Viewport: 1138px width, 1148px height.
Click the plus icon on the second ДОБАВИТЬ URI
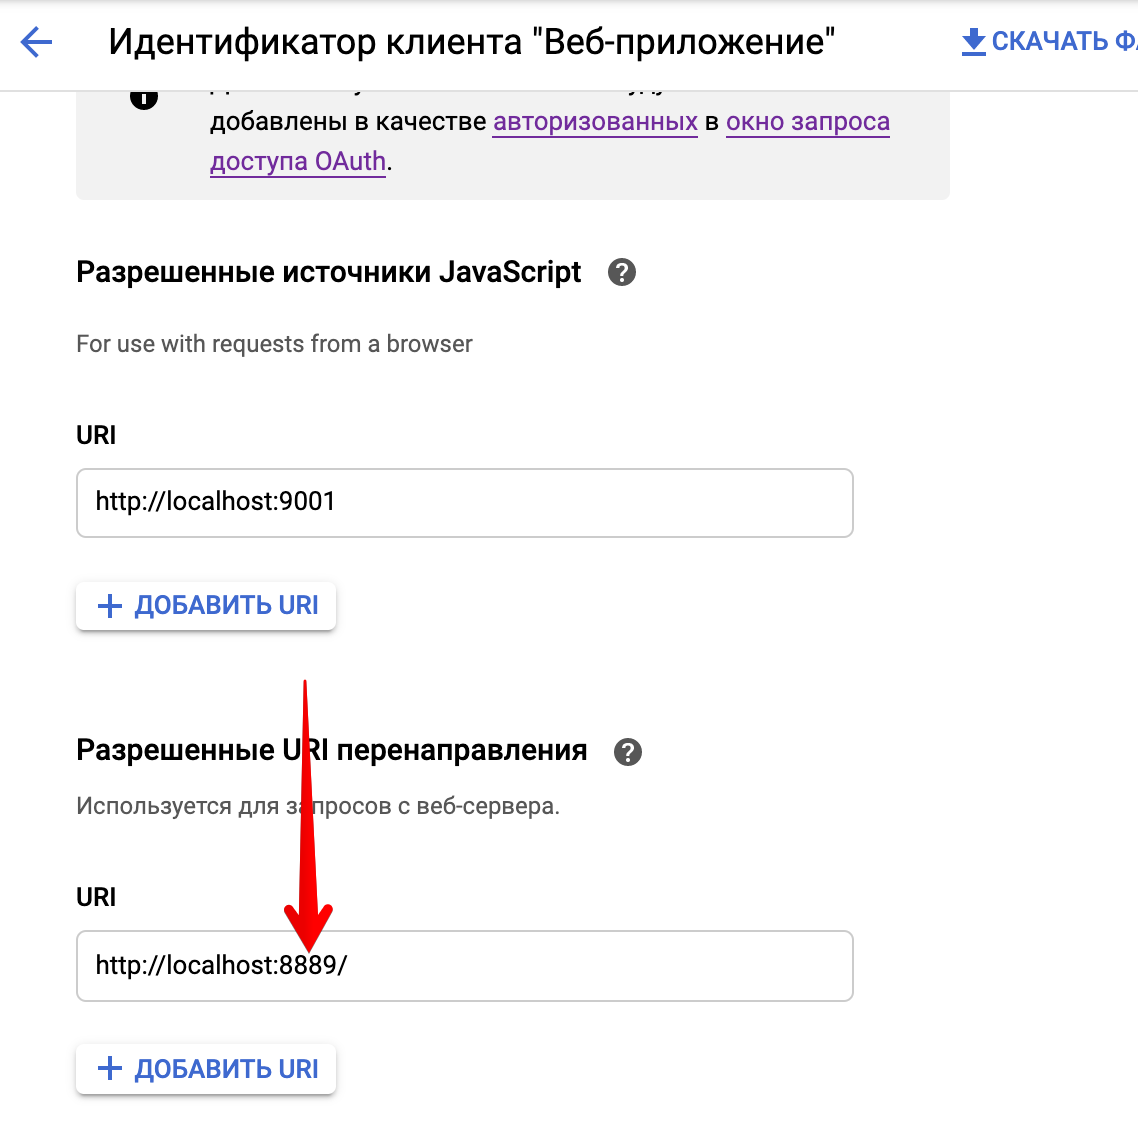coord(109,1069)
